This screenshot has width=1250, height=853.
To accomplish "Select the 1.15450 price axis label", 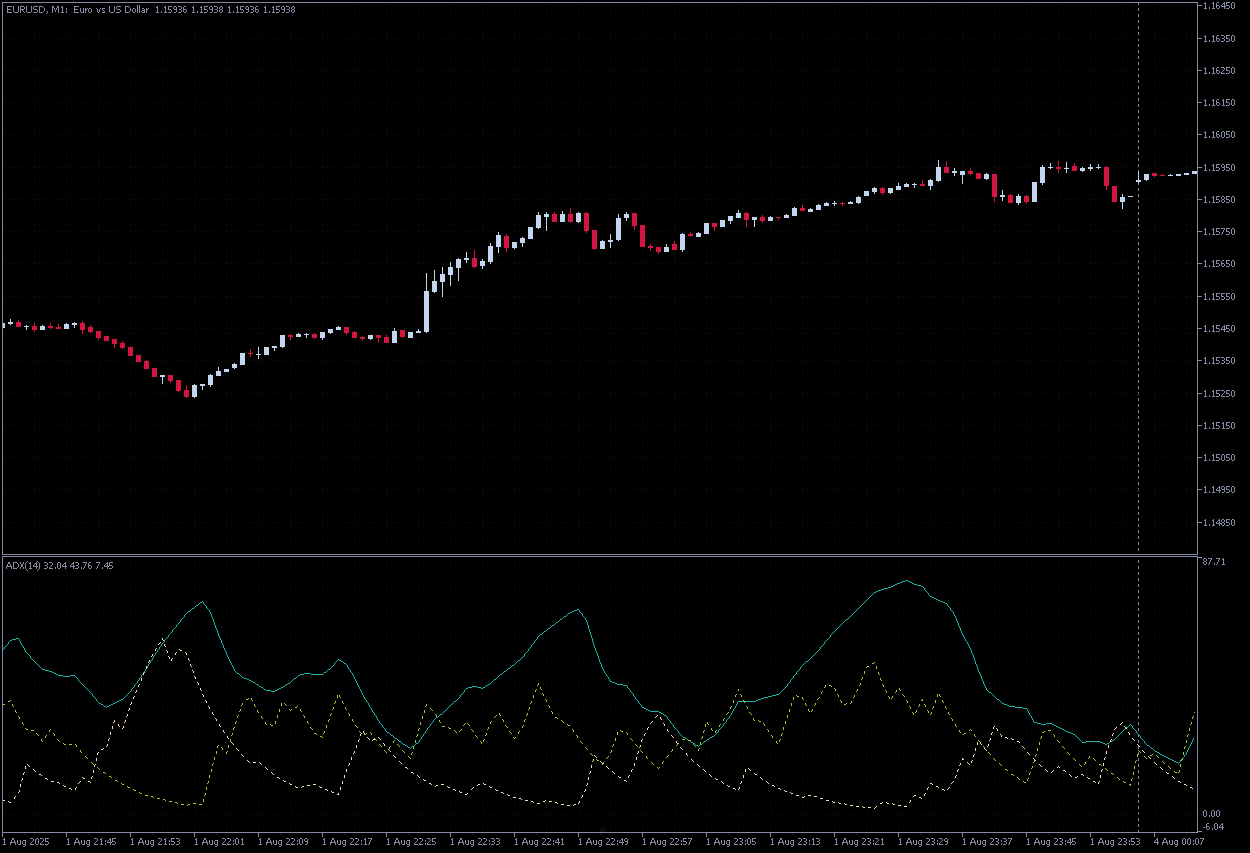I will coord(1219,329).
